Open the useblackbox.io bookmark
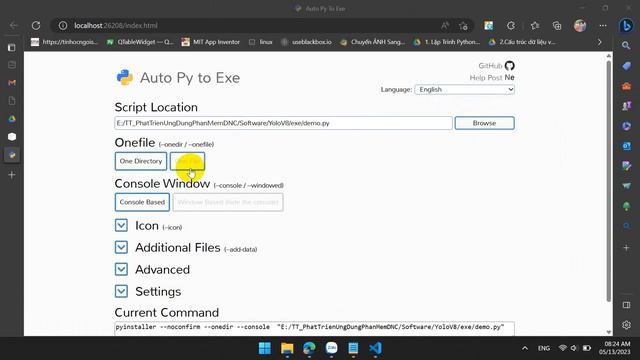 306,42
